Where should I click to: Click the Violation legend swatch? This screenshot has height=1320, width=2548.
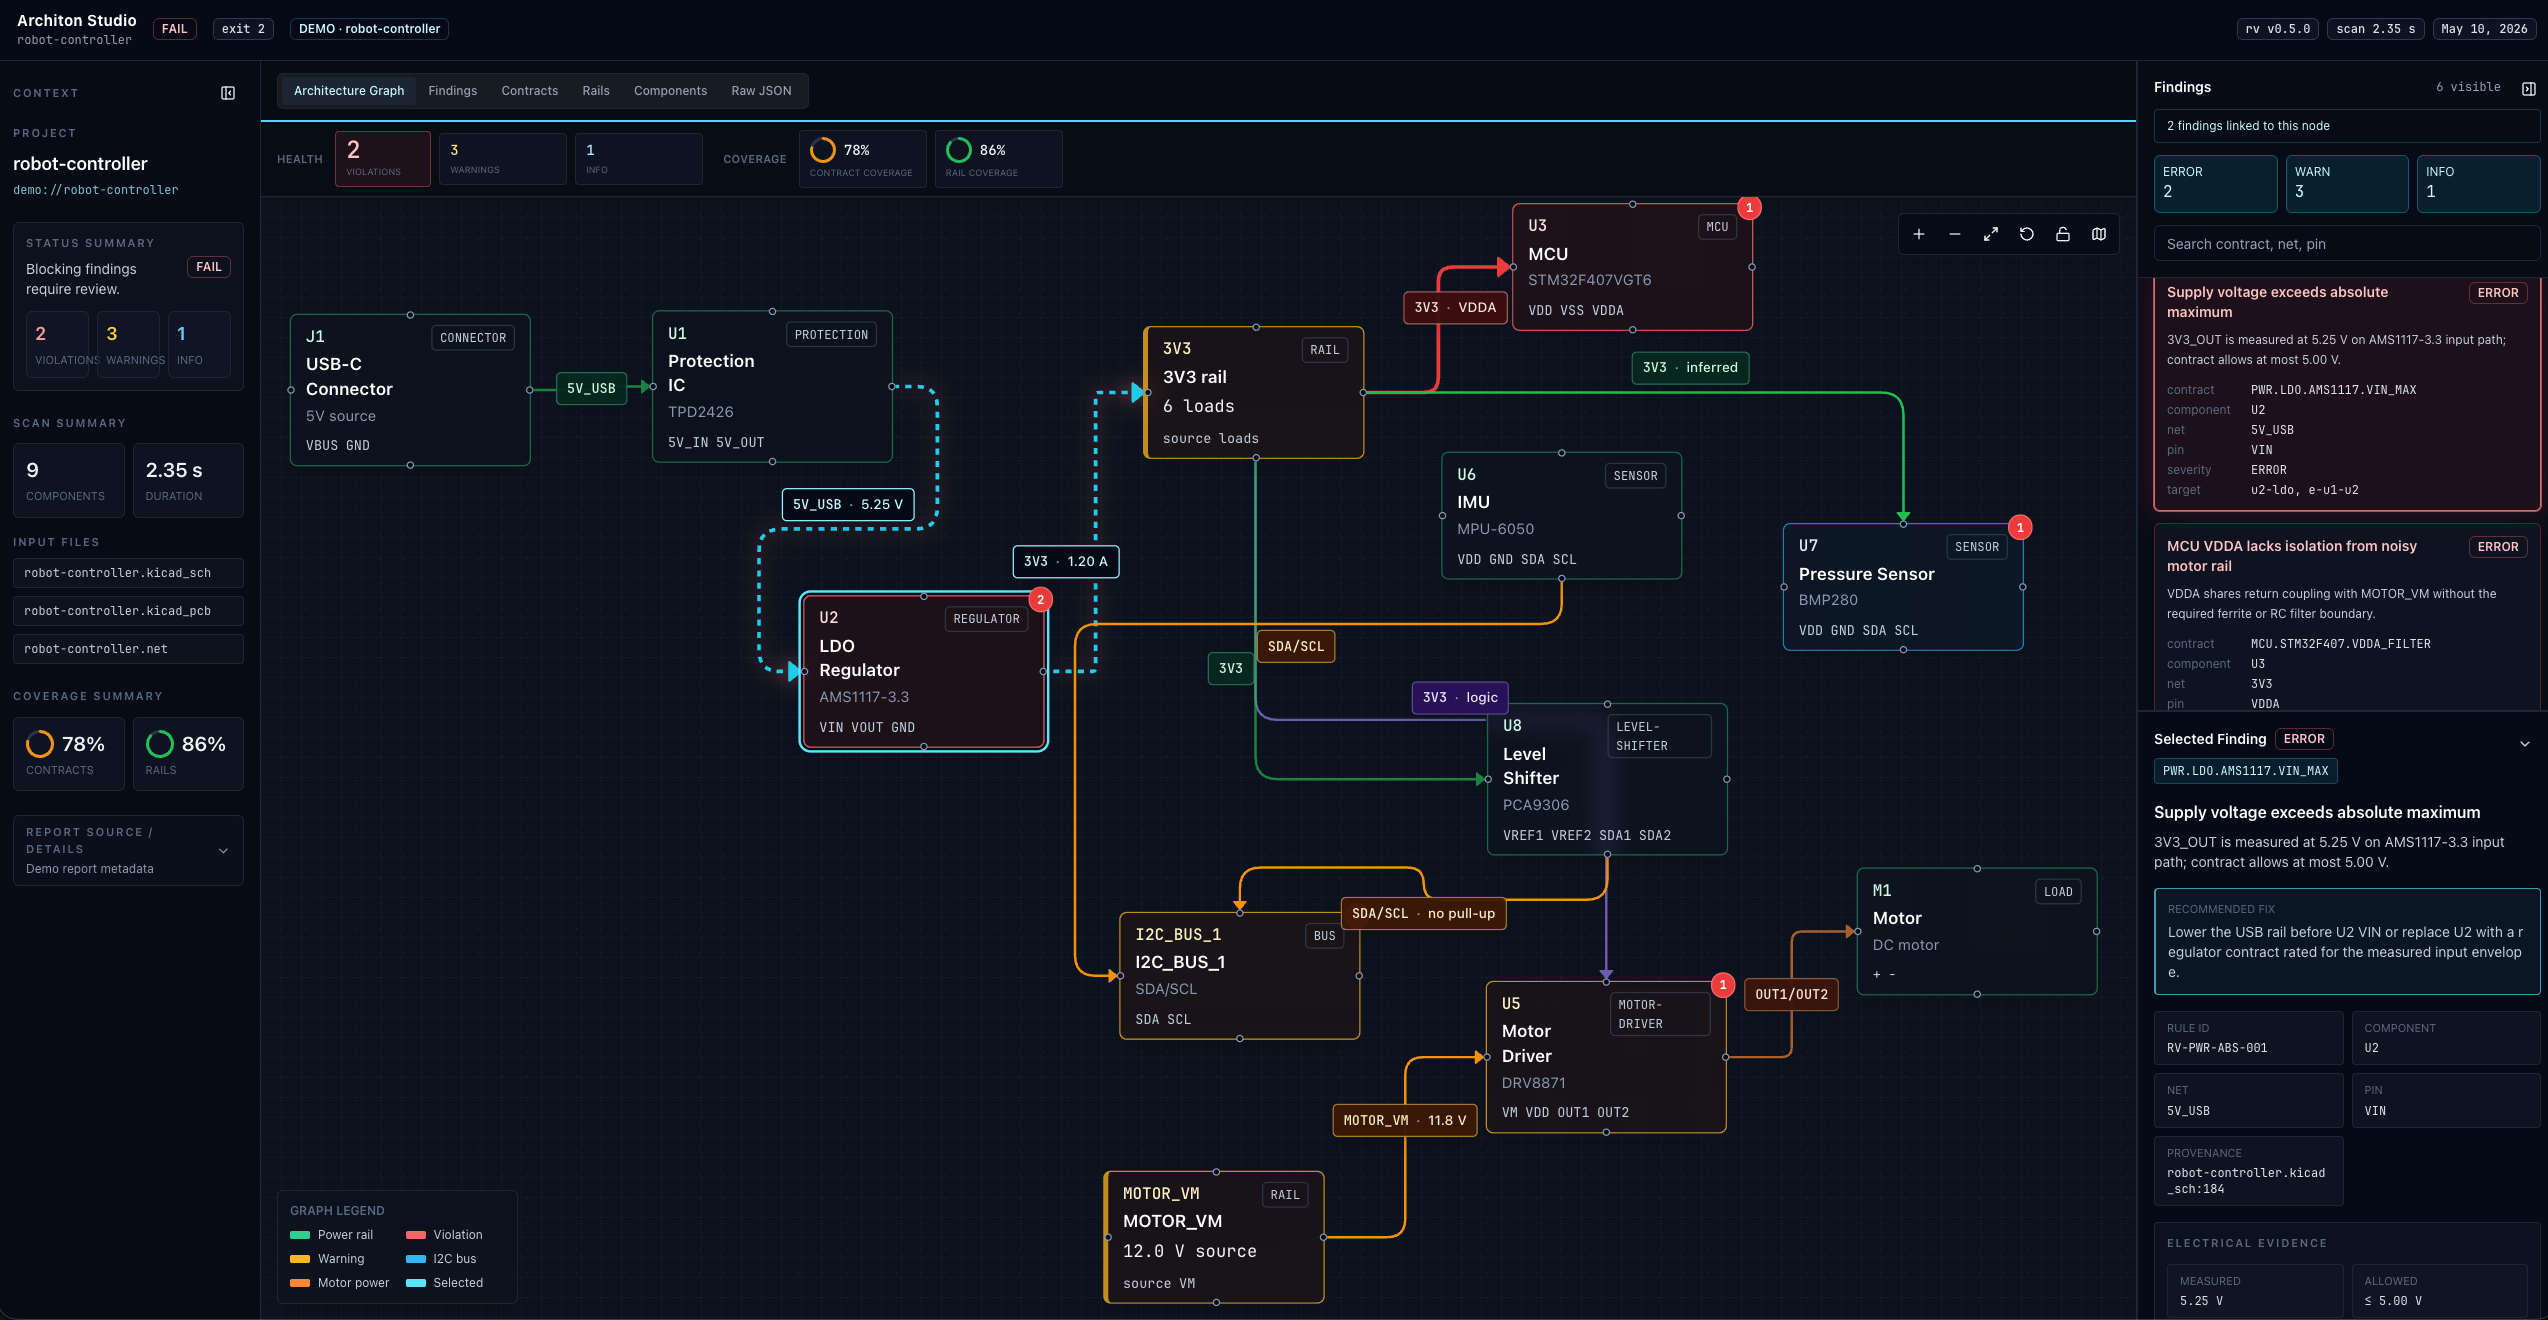click(416, 1235)
